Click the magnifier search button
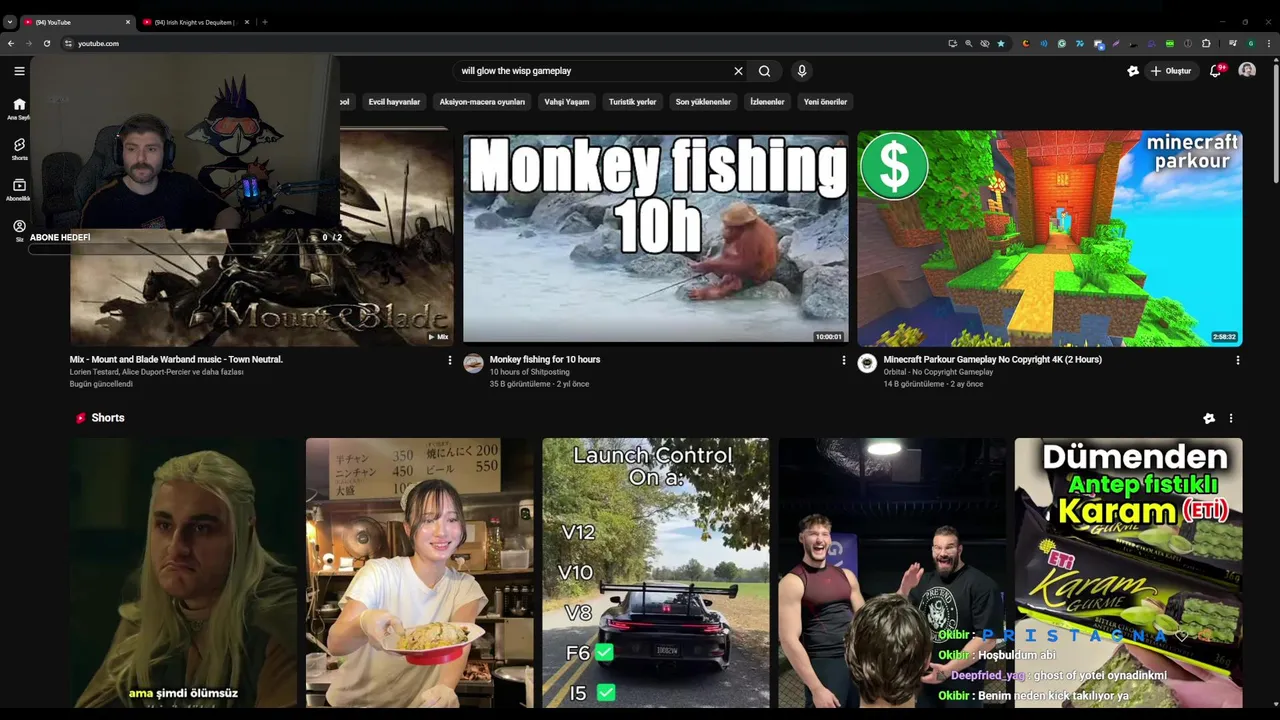Viewport: 1280px width, 720px height. click(x=764, y=71)
